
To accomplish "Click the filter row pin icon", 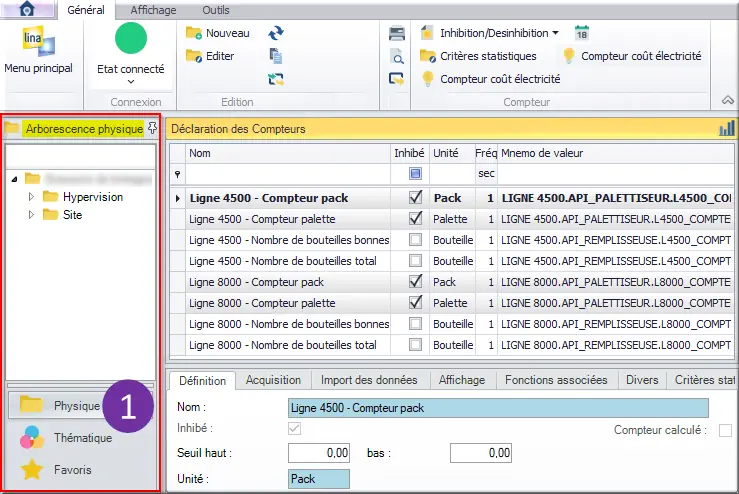I will coord(177,174).
